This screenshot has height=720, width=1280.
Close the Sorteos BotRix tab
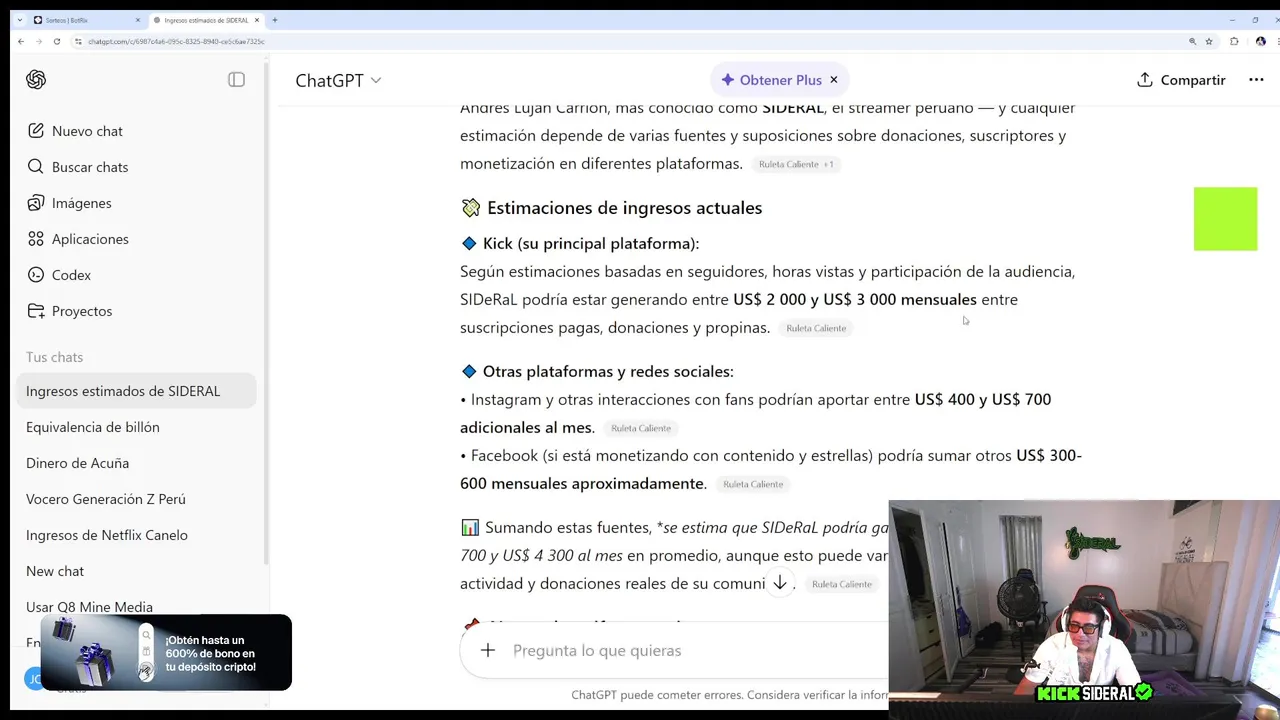tap(138, 20)
